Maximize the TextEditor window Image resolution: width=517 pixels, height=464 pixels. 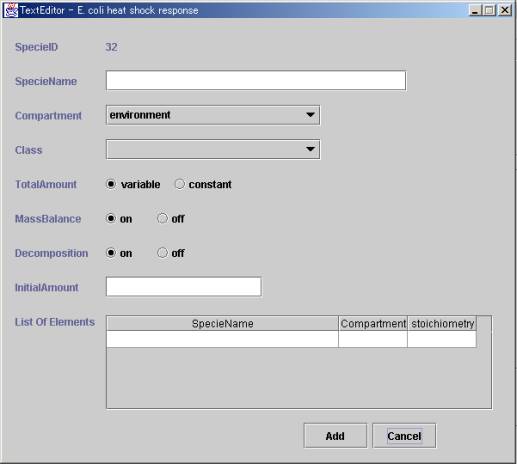tap(489, 10)
